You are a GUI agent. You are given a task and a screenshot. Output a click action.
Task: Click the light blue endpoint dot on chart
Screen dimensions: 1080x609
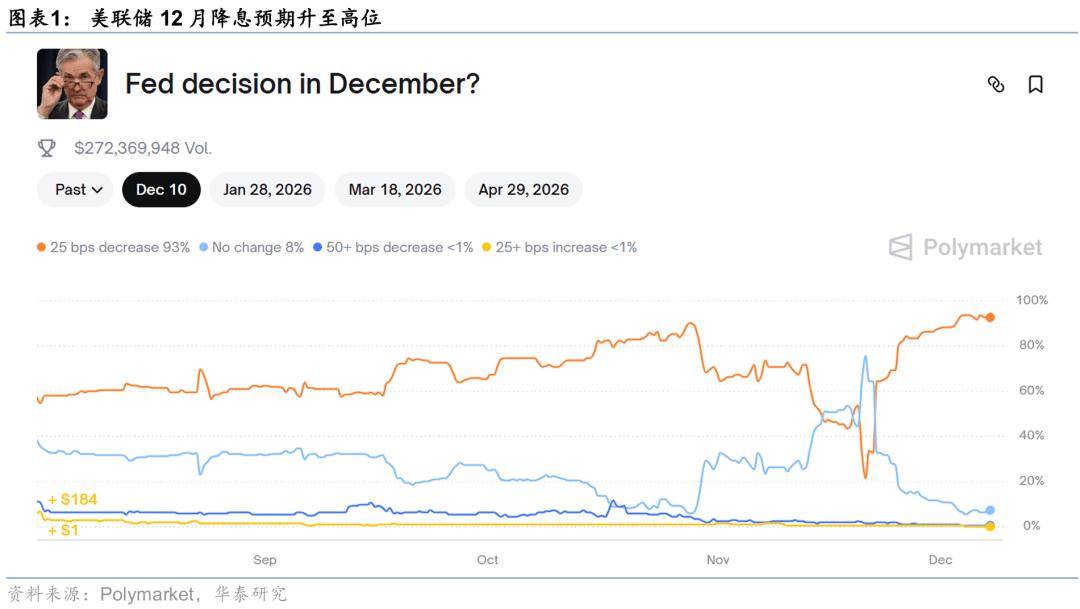point(989,510)
